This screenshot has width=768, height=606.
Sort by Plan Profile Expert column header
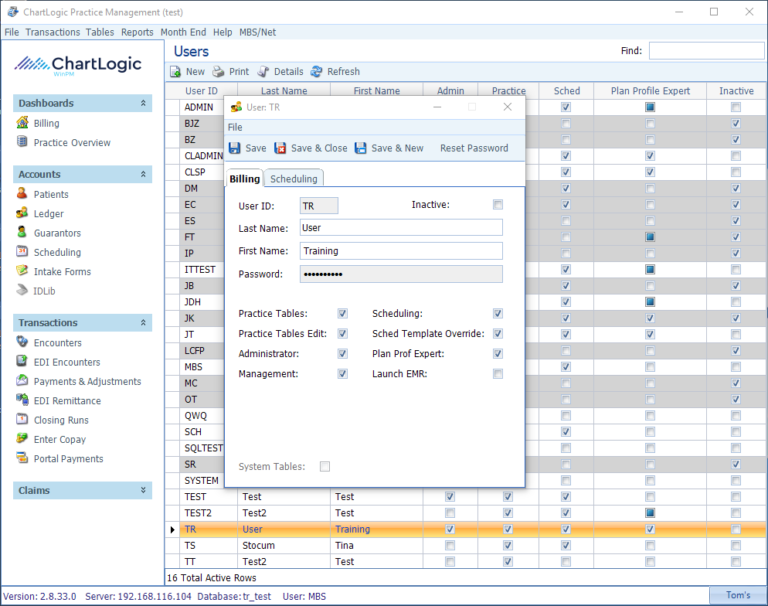[650, 91]
